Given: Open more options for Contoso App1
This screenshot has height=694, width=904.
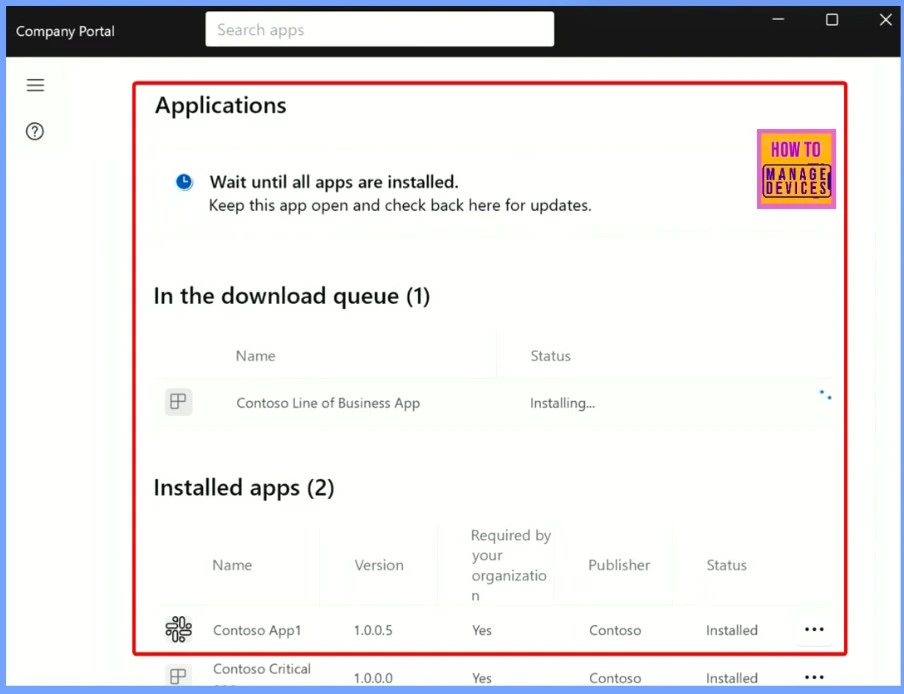Looking at the screenshot, I should click(x=814, y=629).
